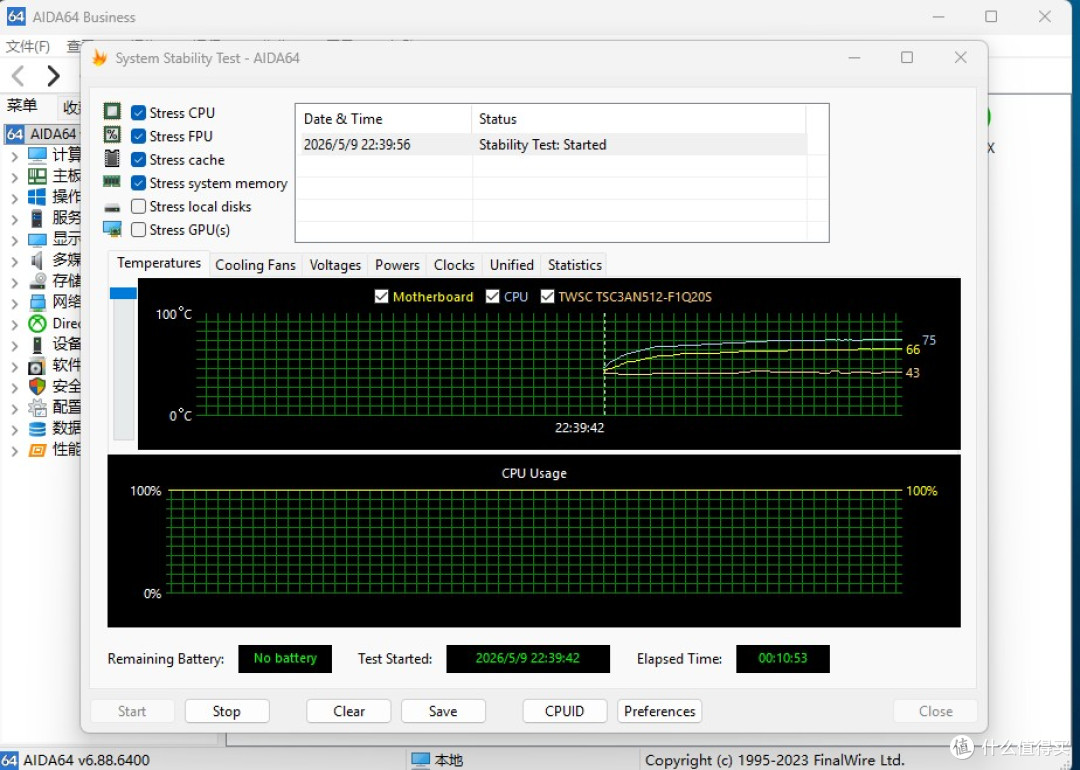Open the 文件(F) menu in AIDA64
1080x770 pixels.
coord(28,46)
